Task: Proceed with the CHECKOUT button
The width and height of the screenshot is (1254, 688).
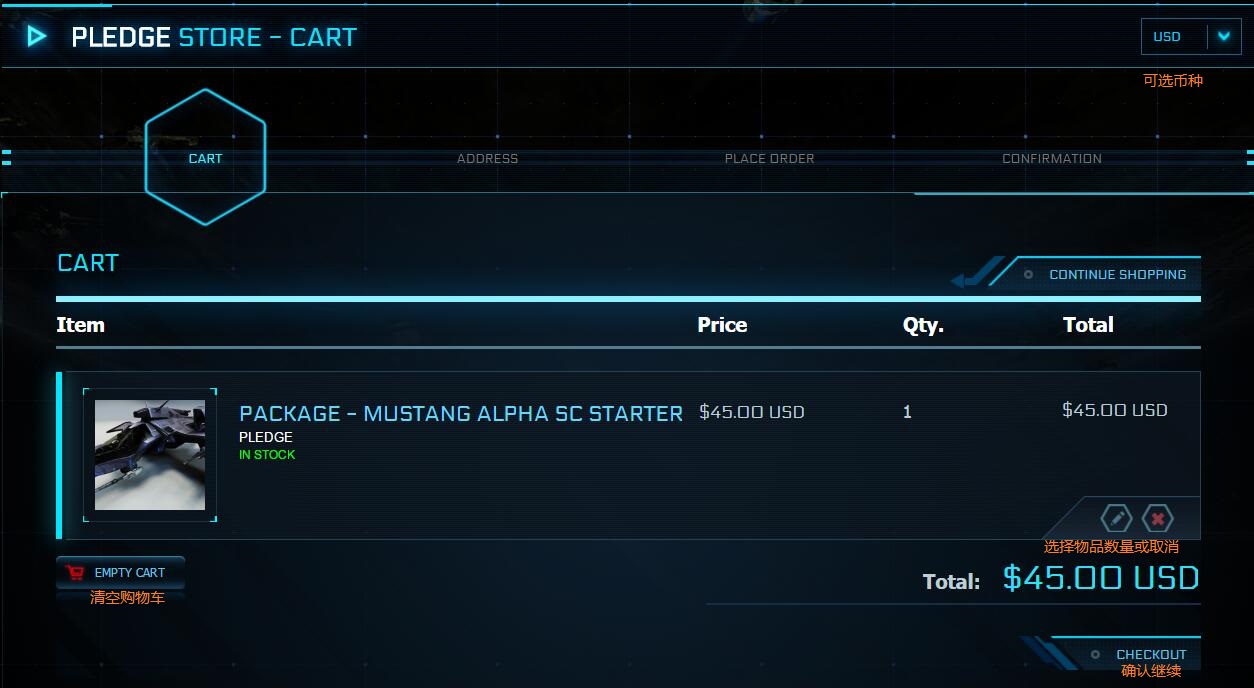Action: coord(1150,654)
